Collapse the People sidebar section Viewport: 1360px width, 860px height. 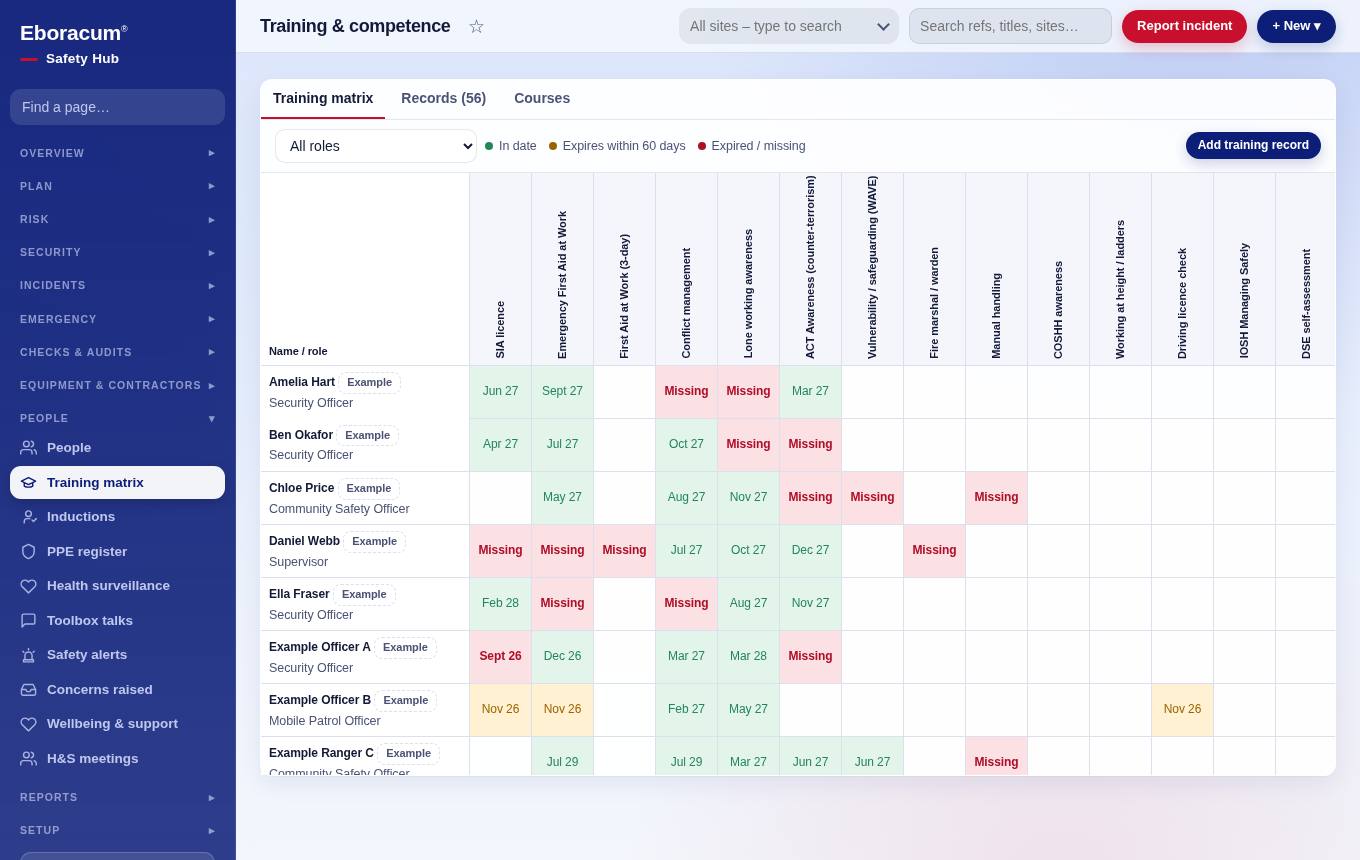tap(117, 418)
